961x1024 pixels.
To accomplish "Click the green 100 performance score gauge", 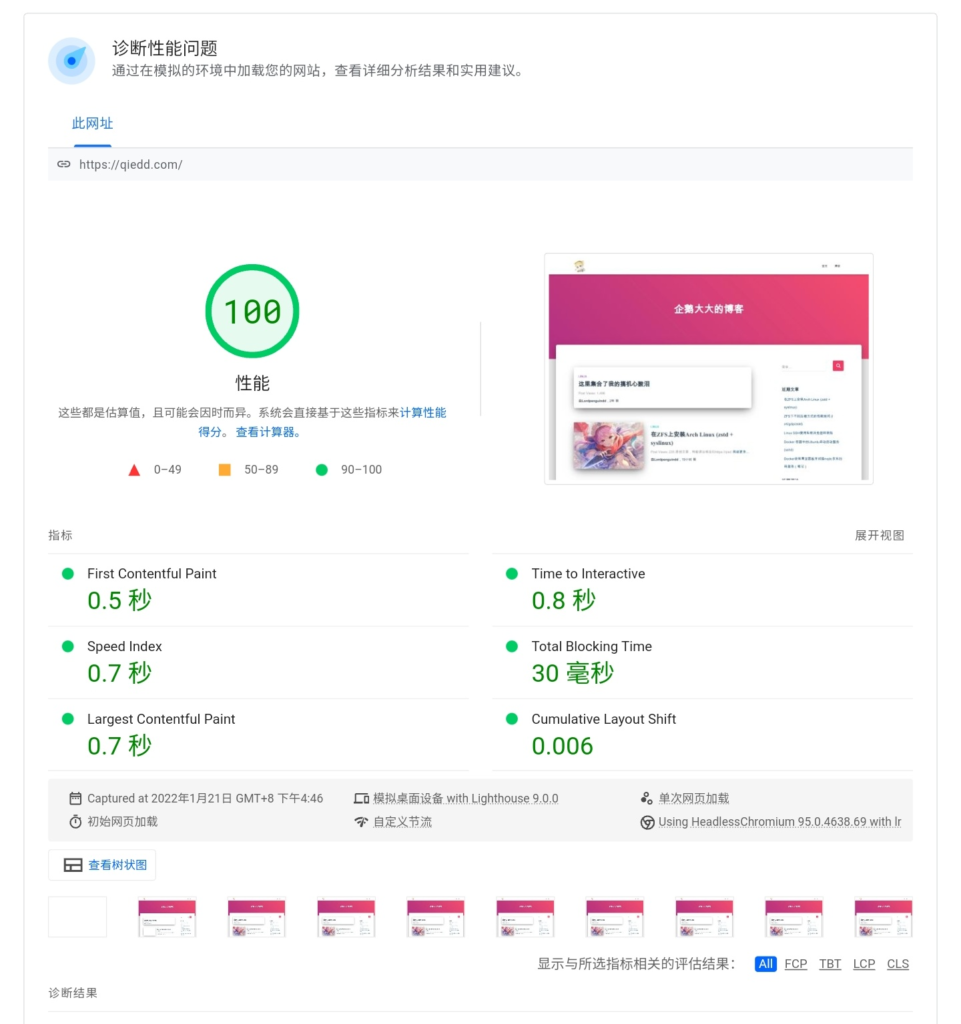I will coord(252,311).
